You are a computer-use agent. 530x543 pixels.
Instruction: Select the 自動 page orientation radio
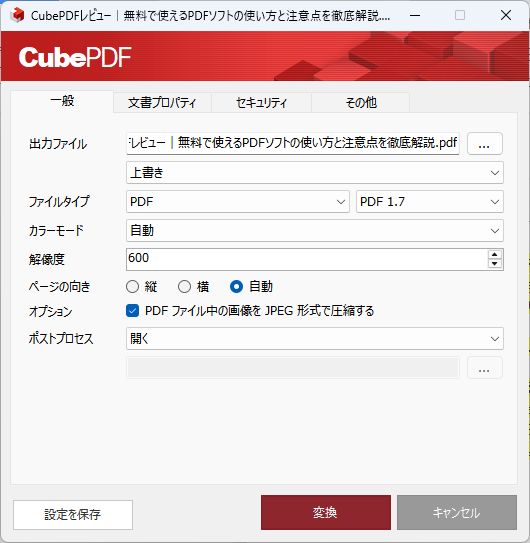[x=236, y=287]
